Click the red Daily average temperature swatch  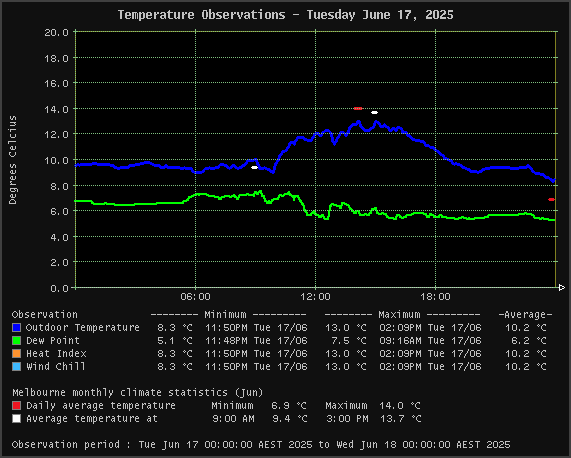point(16,406)
